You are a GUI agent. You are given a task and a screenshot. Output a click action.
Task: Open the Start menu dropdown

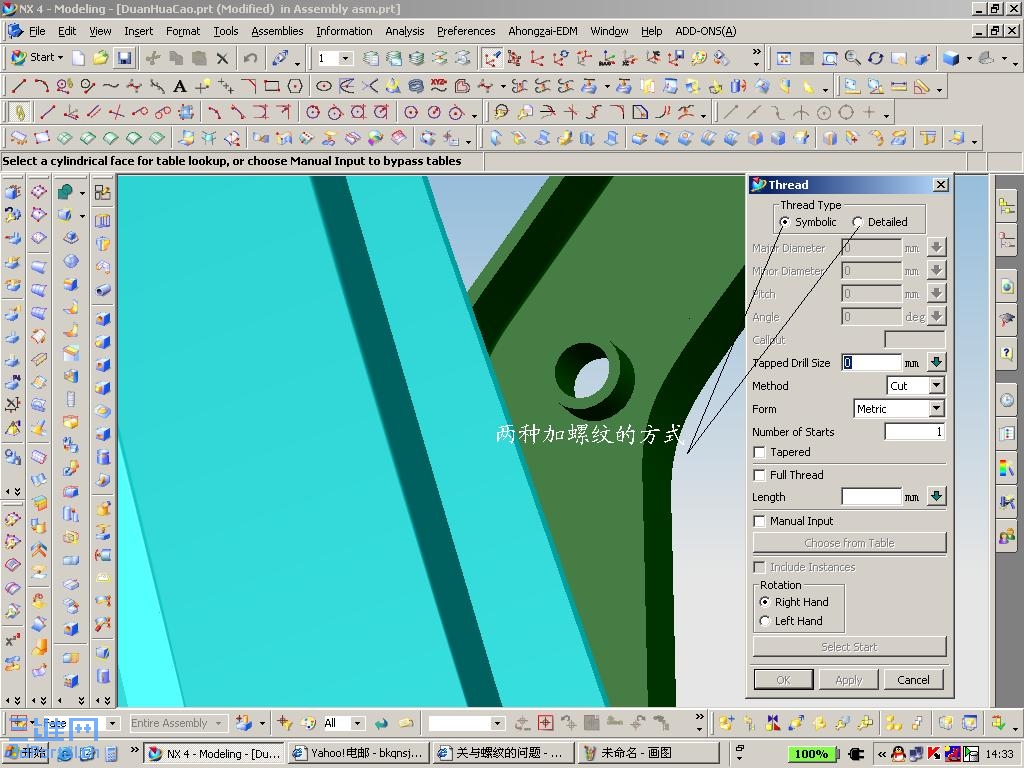pyautogui.click(x=37, y=57)
